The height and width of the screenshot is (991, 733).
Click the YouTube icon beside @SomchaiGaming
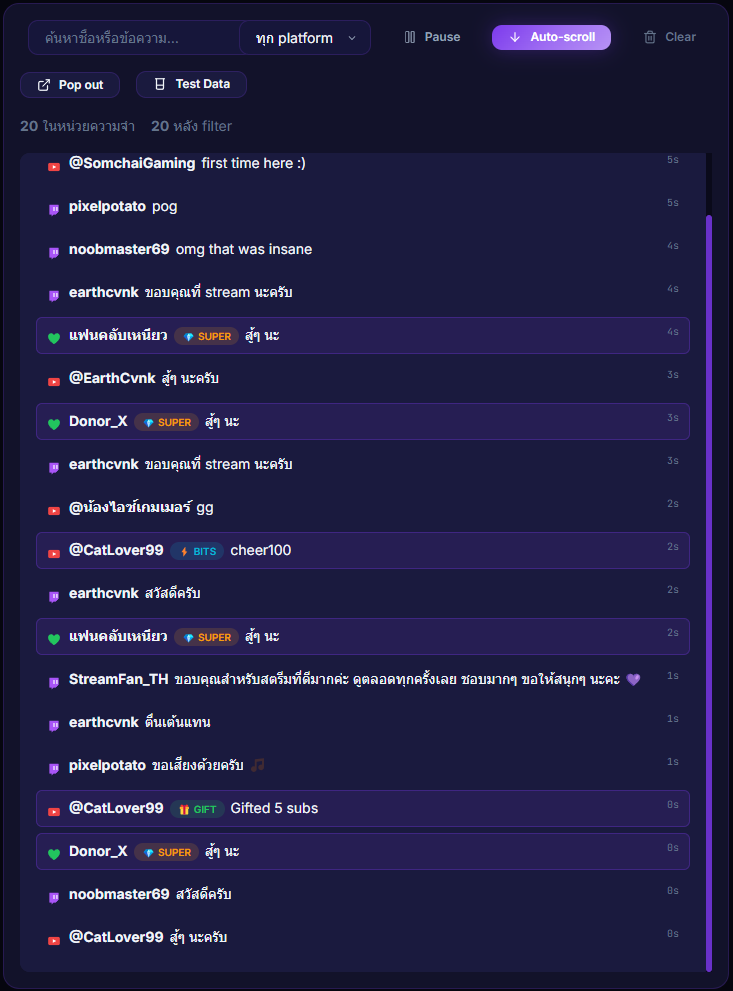[53, 166]
